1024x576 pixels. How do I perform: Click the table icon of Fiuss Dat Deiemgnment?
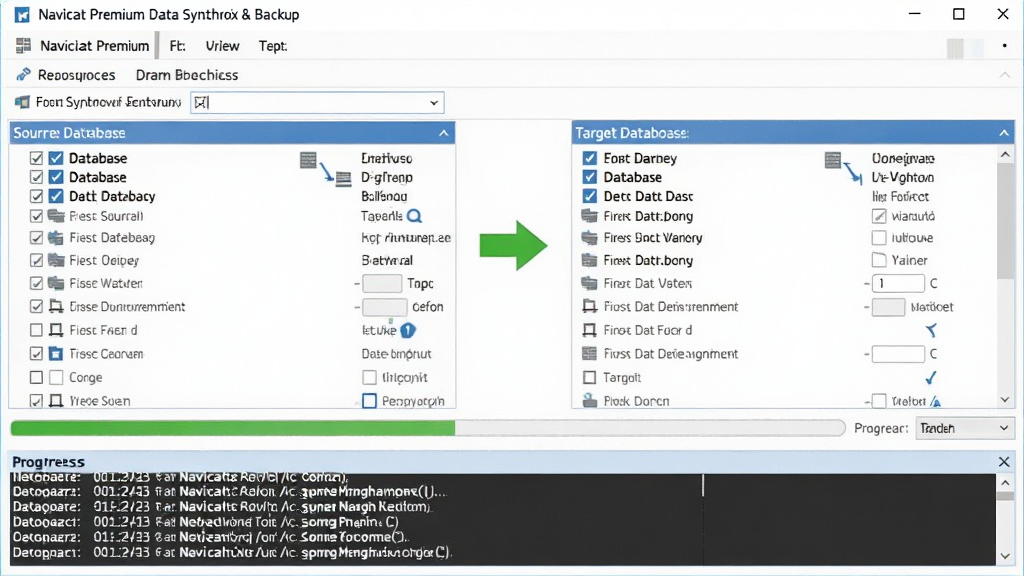590,354
